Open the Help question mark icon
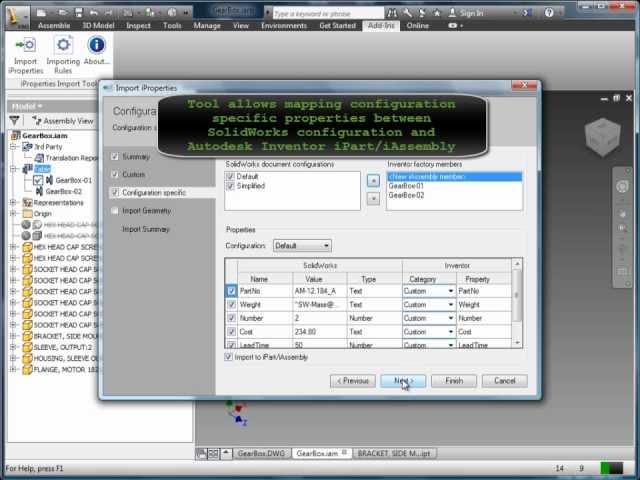The image size is (640, 480). click(x=549, y=13)
